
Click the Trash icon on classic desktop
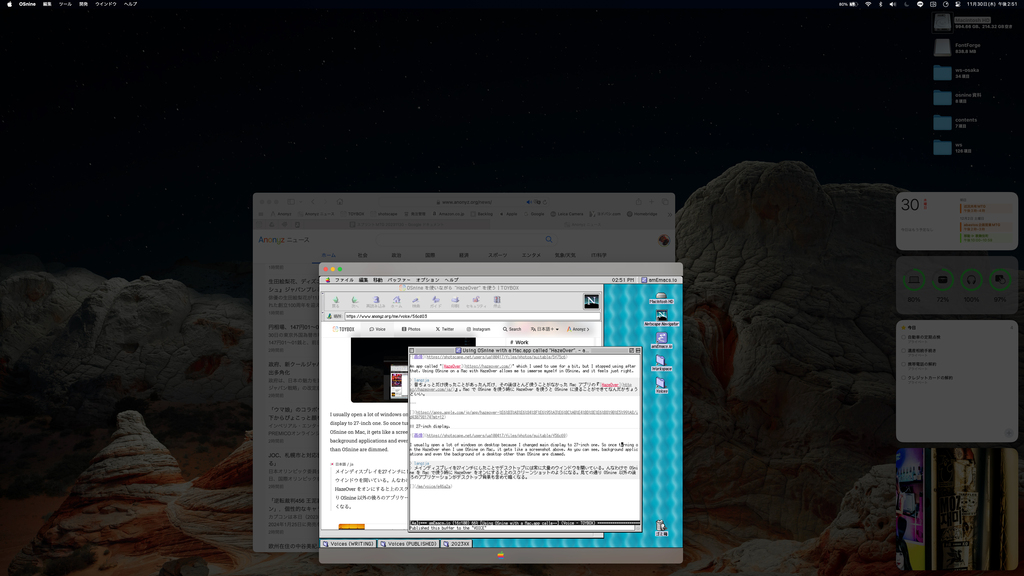click(661, 528)
